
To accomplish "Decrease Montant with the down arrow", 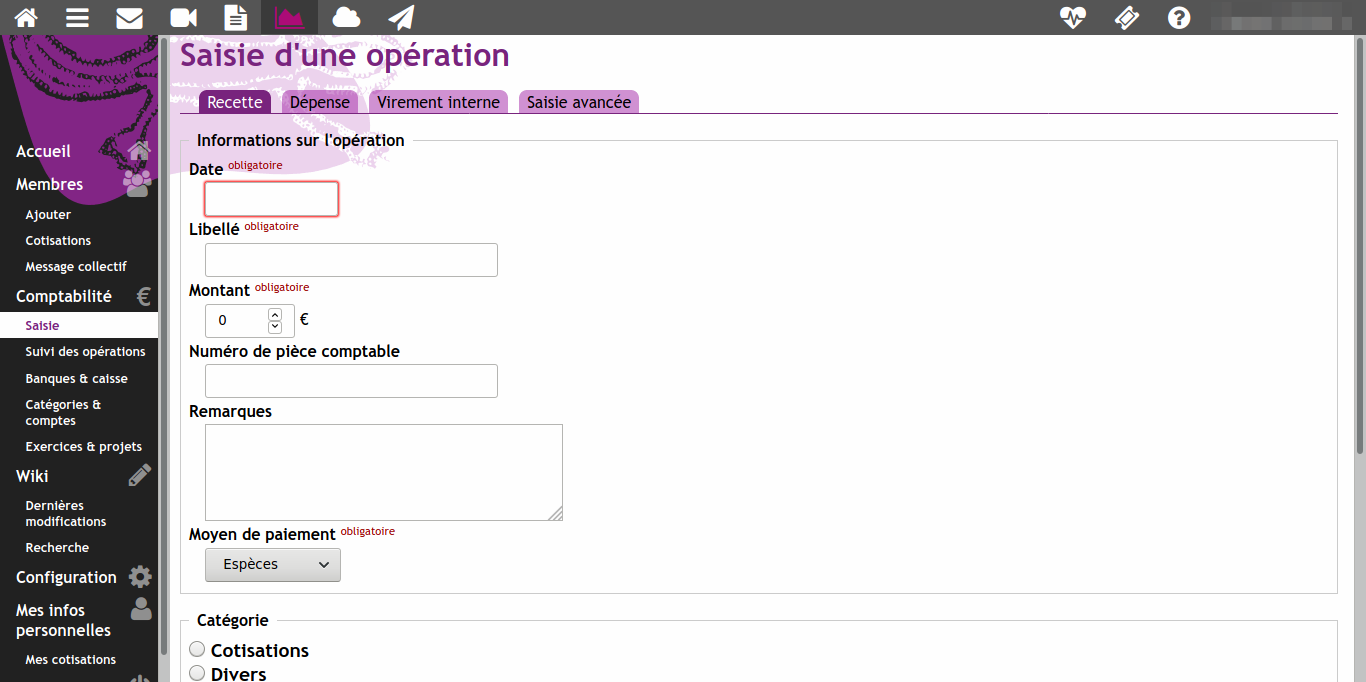I will pyautogui.click(x=275, y=327).
